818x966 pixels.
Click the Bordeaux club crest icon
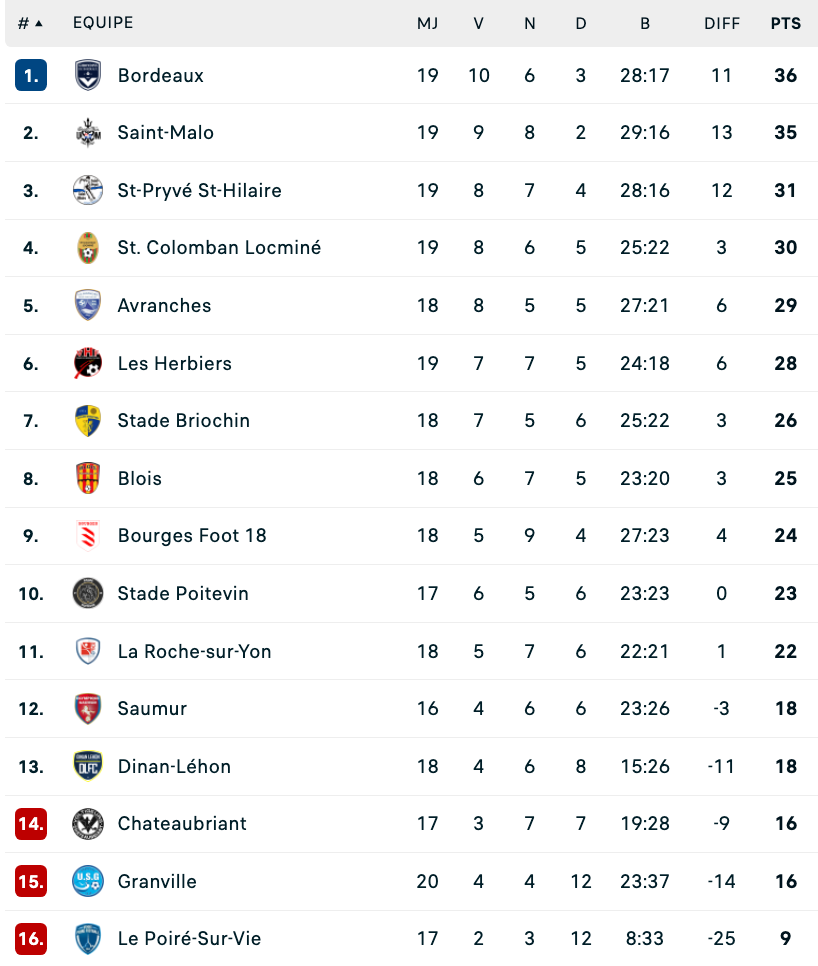tap(87, 75)
